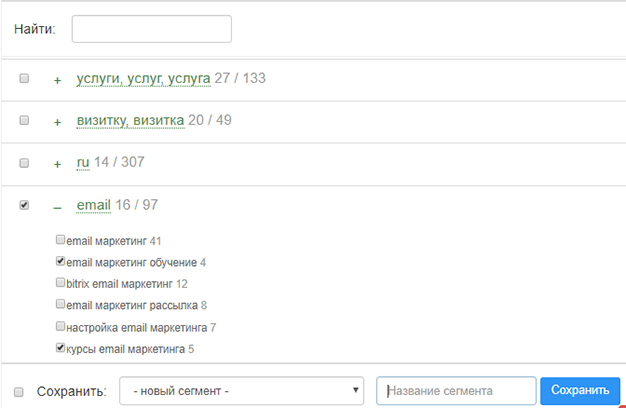
Task: Open the 'email' group link
Action: (x=93, y=205)
